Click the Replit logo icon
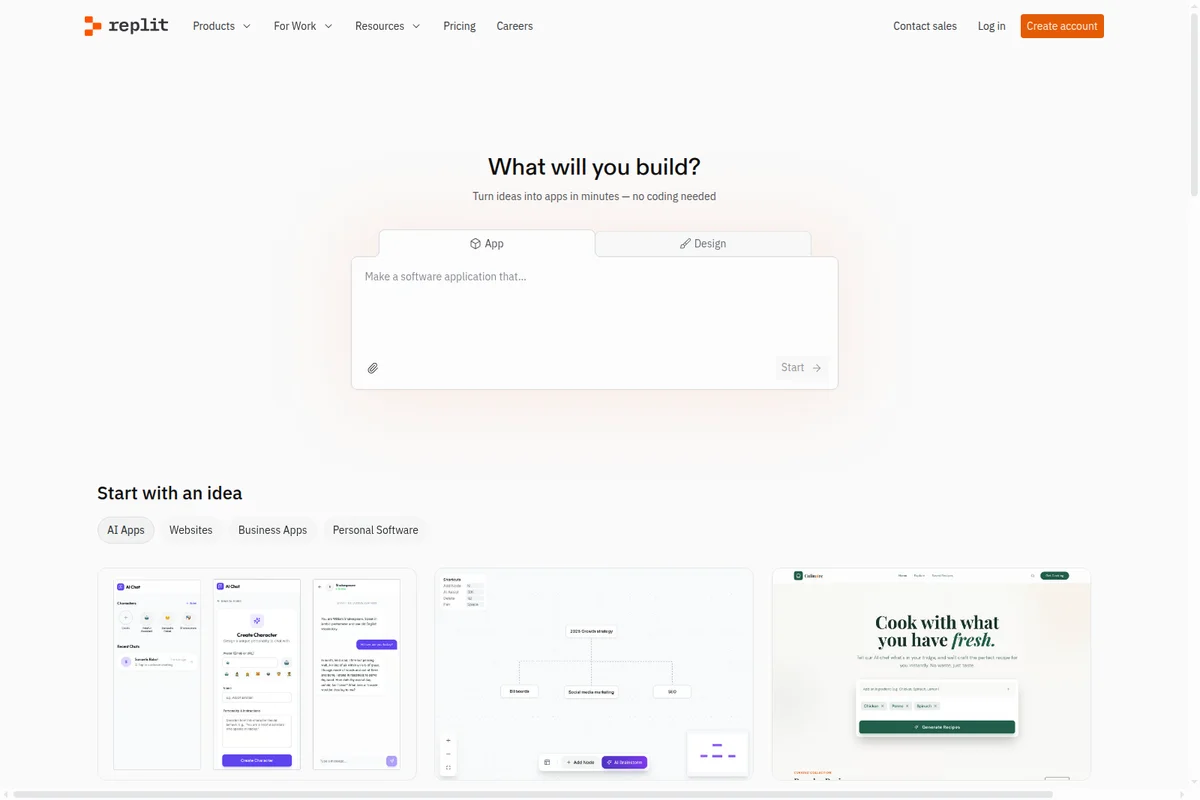The image size is (1200, 800). [93, 26]
